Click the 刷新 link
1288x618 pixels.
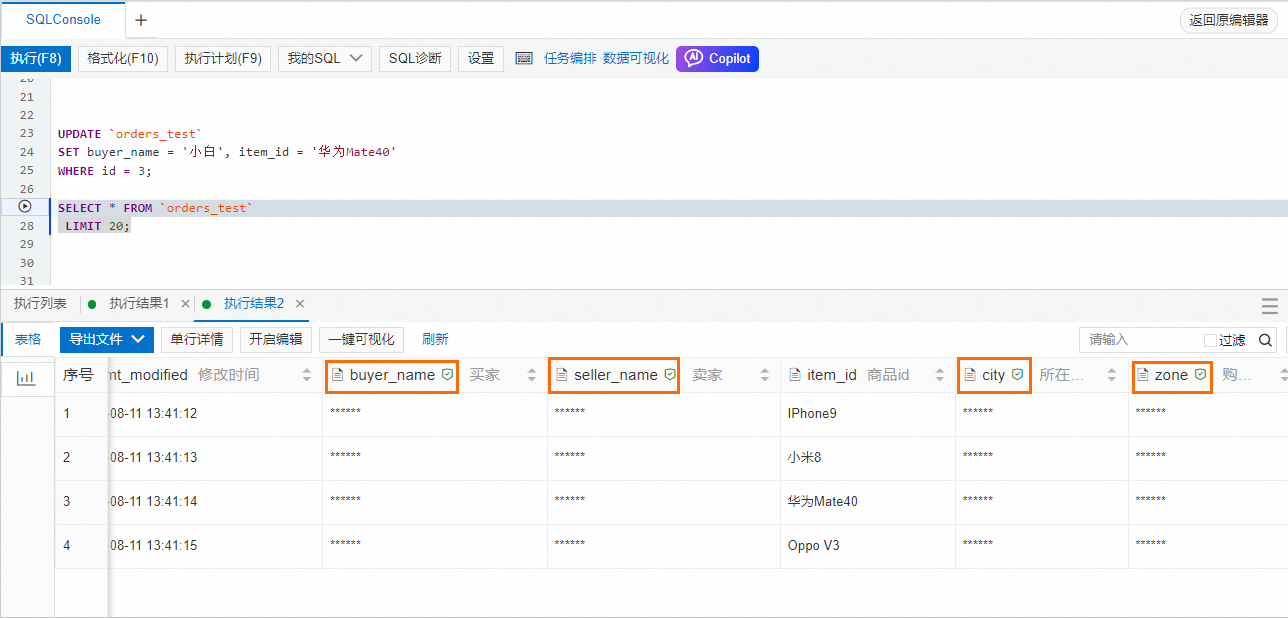(435, 340)
